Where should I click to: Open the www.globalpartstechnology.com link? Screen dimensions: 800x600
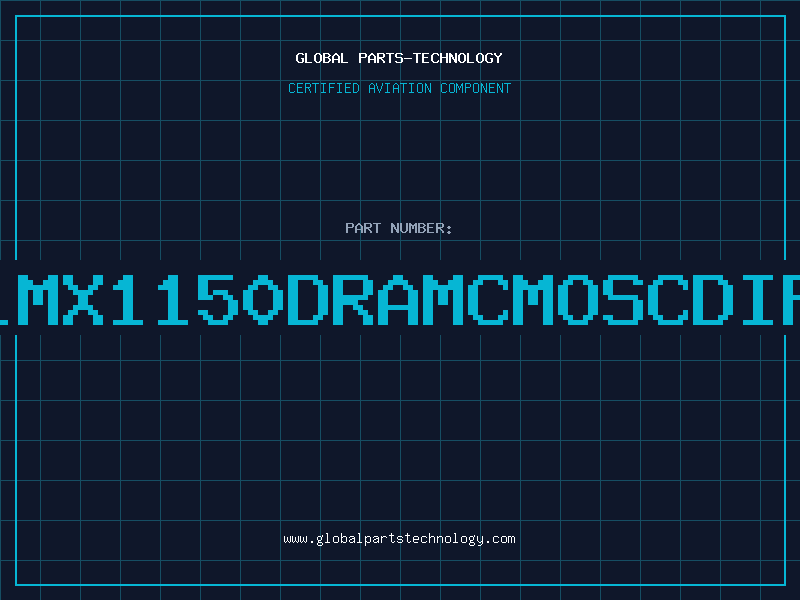[399, 539]
